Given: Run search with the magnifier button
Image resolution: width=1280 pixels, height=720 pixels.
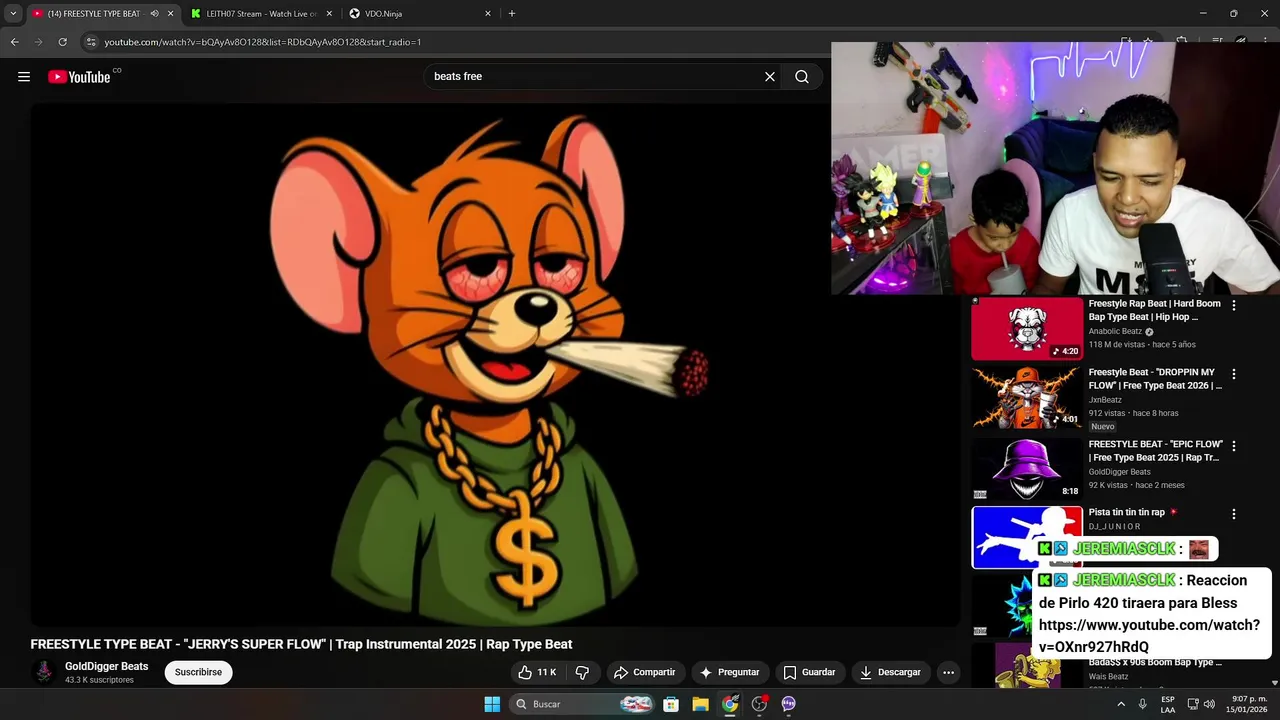Looking at the screenshot, I should point(802,77).
